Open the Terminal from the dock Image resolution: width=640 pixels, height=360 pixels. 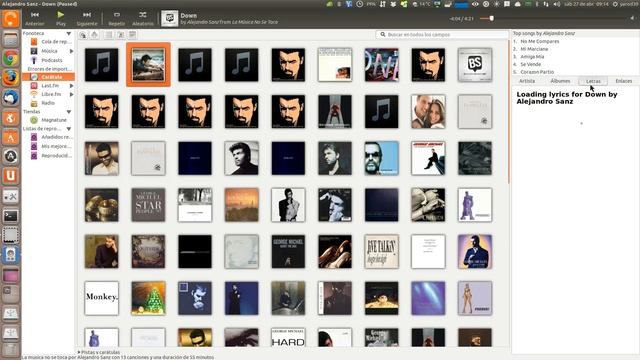point(11,216)
